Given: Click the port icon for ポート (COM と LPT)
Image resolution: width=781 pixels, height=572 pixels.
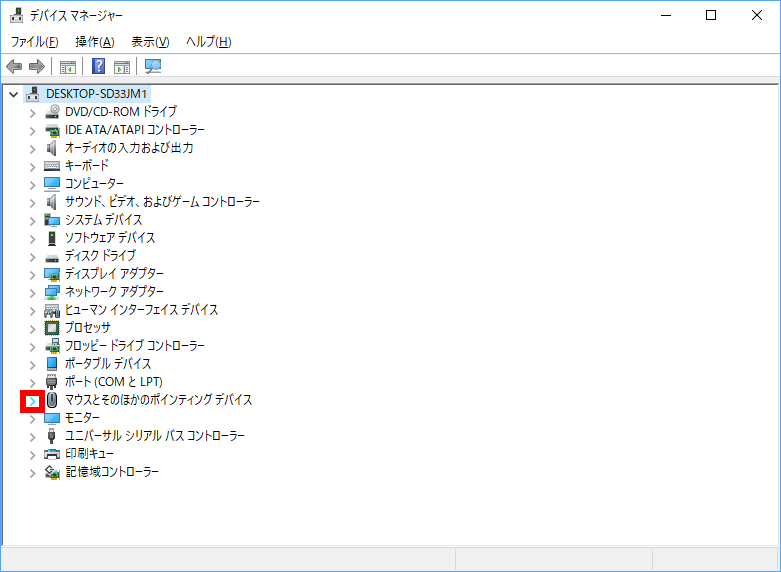Looking at the screenshot, I should [x=52, y=382].
